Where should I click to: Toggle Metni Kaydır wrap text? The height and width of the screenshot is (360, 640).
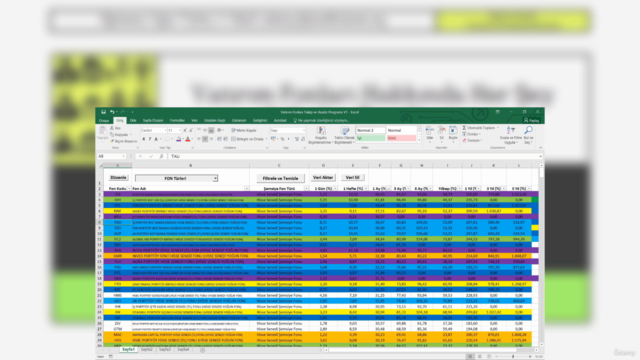click(244, 130)
